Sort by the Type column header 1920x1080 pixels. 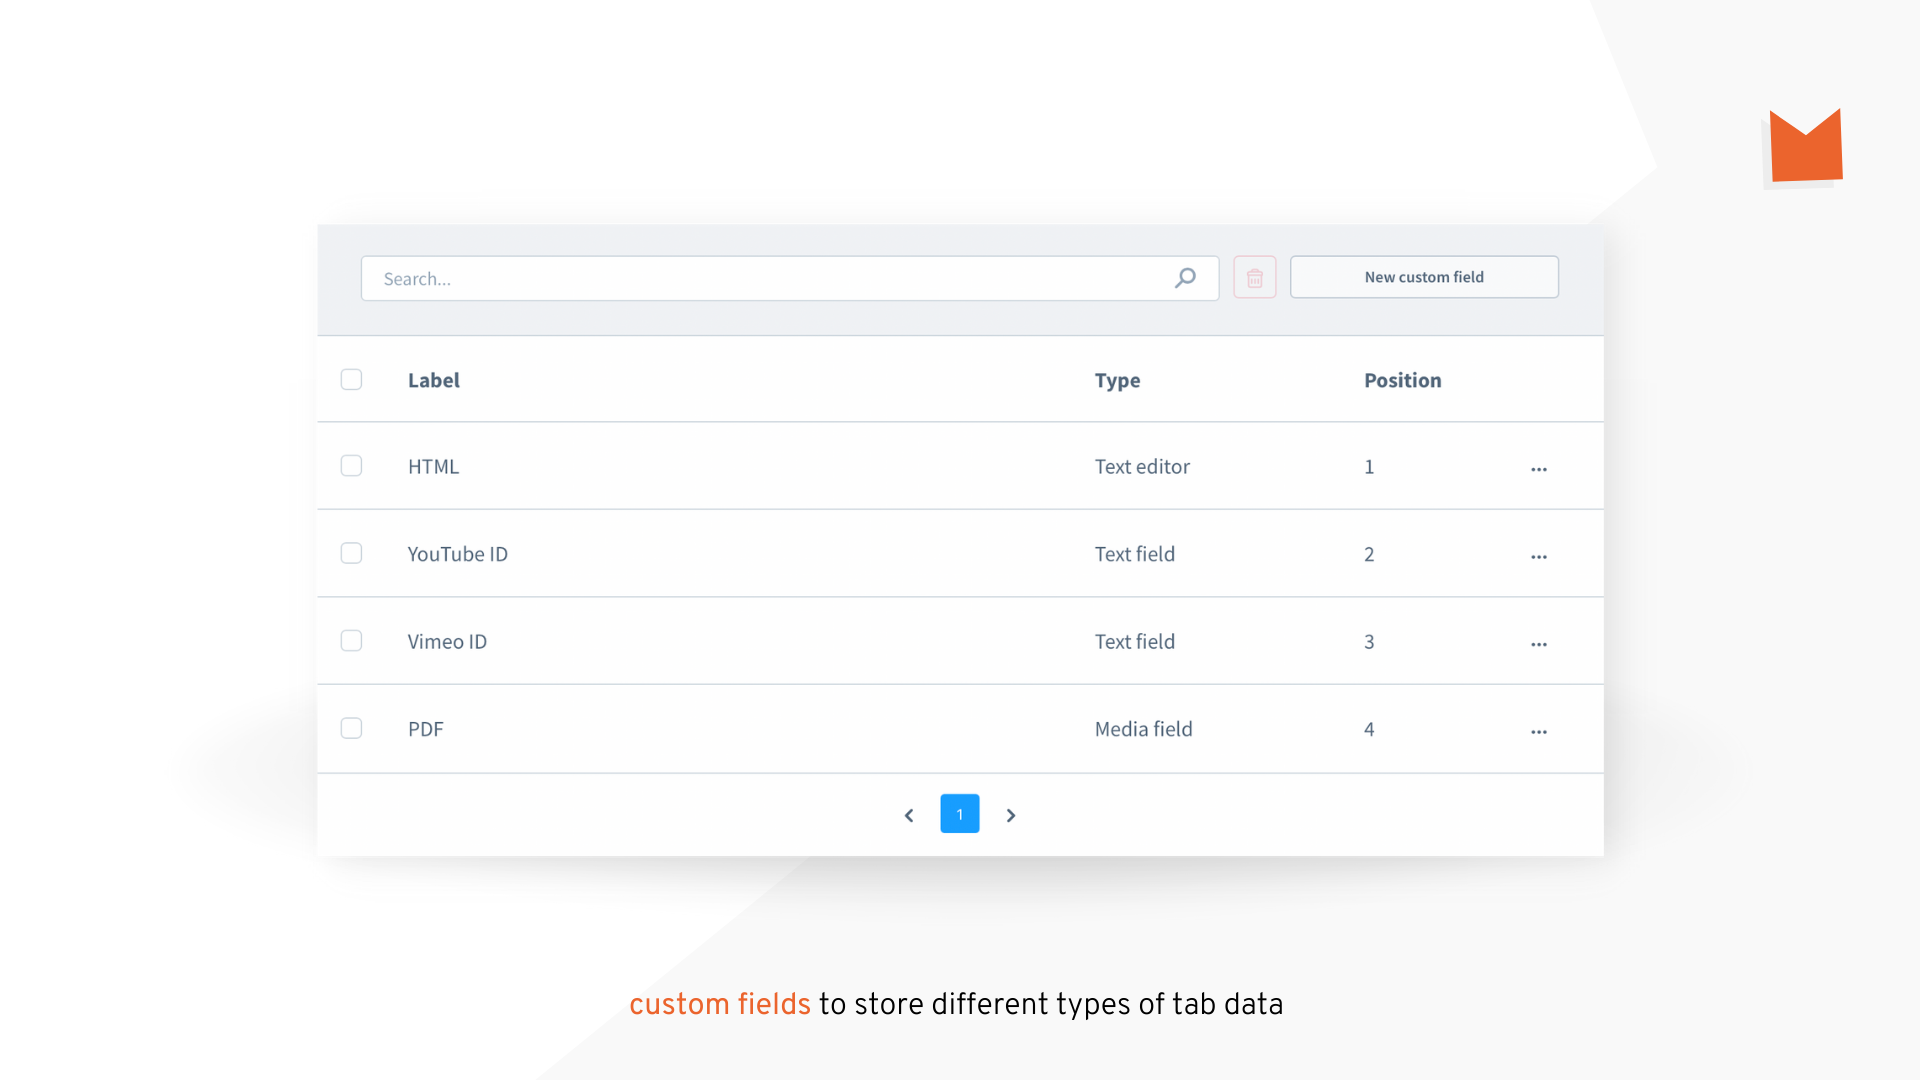[x=1117, y=381]
